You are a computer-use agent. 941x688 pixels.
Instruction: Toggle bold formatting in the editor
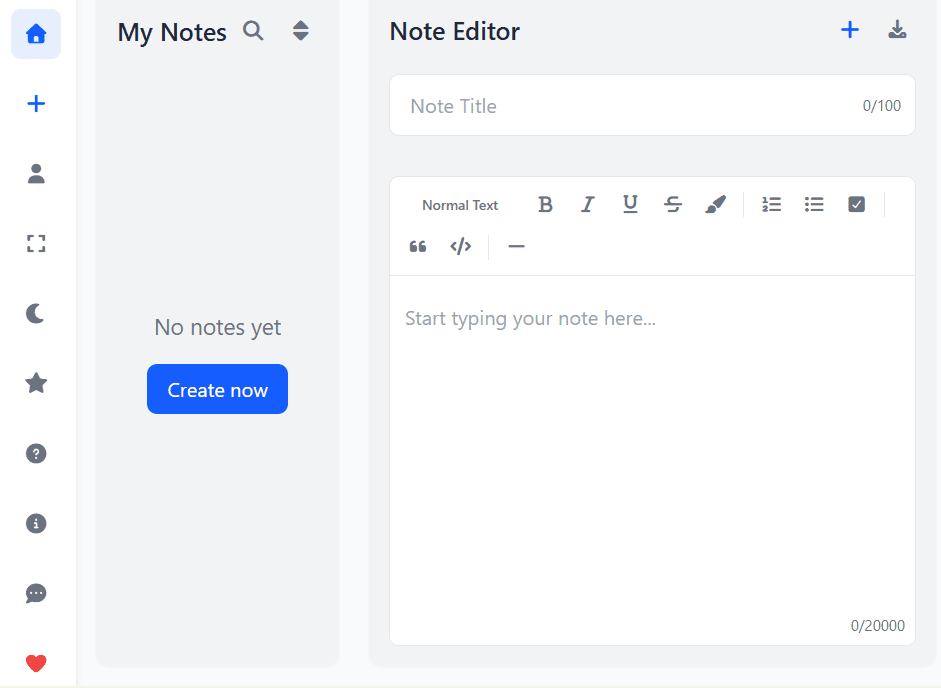pyautogui.click(x=545, y=204)
